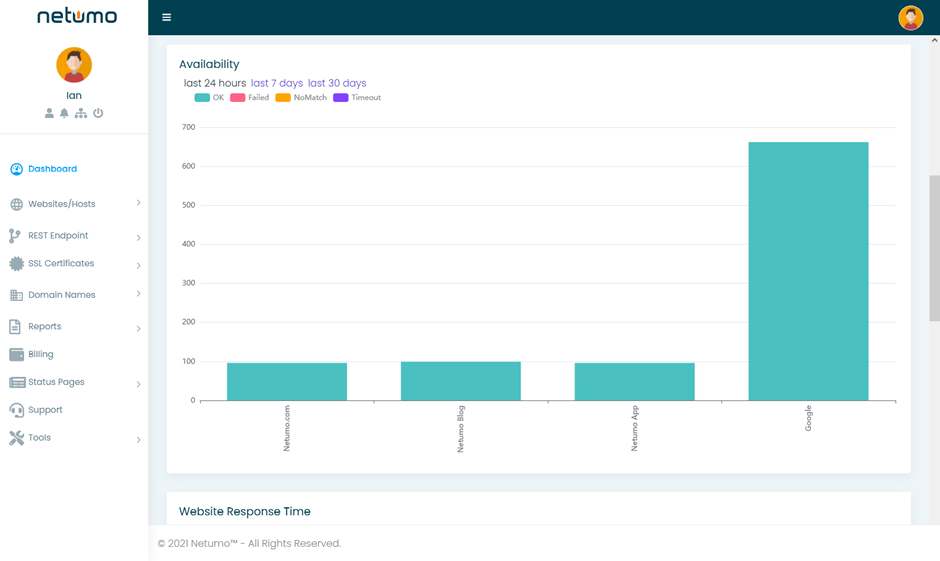Click the 2021 Netumo copyright footer text

click(x=249, y=544)
